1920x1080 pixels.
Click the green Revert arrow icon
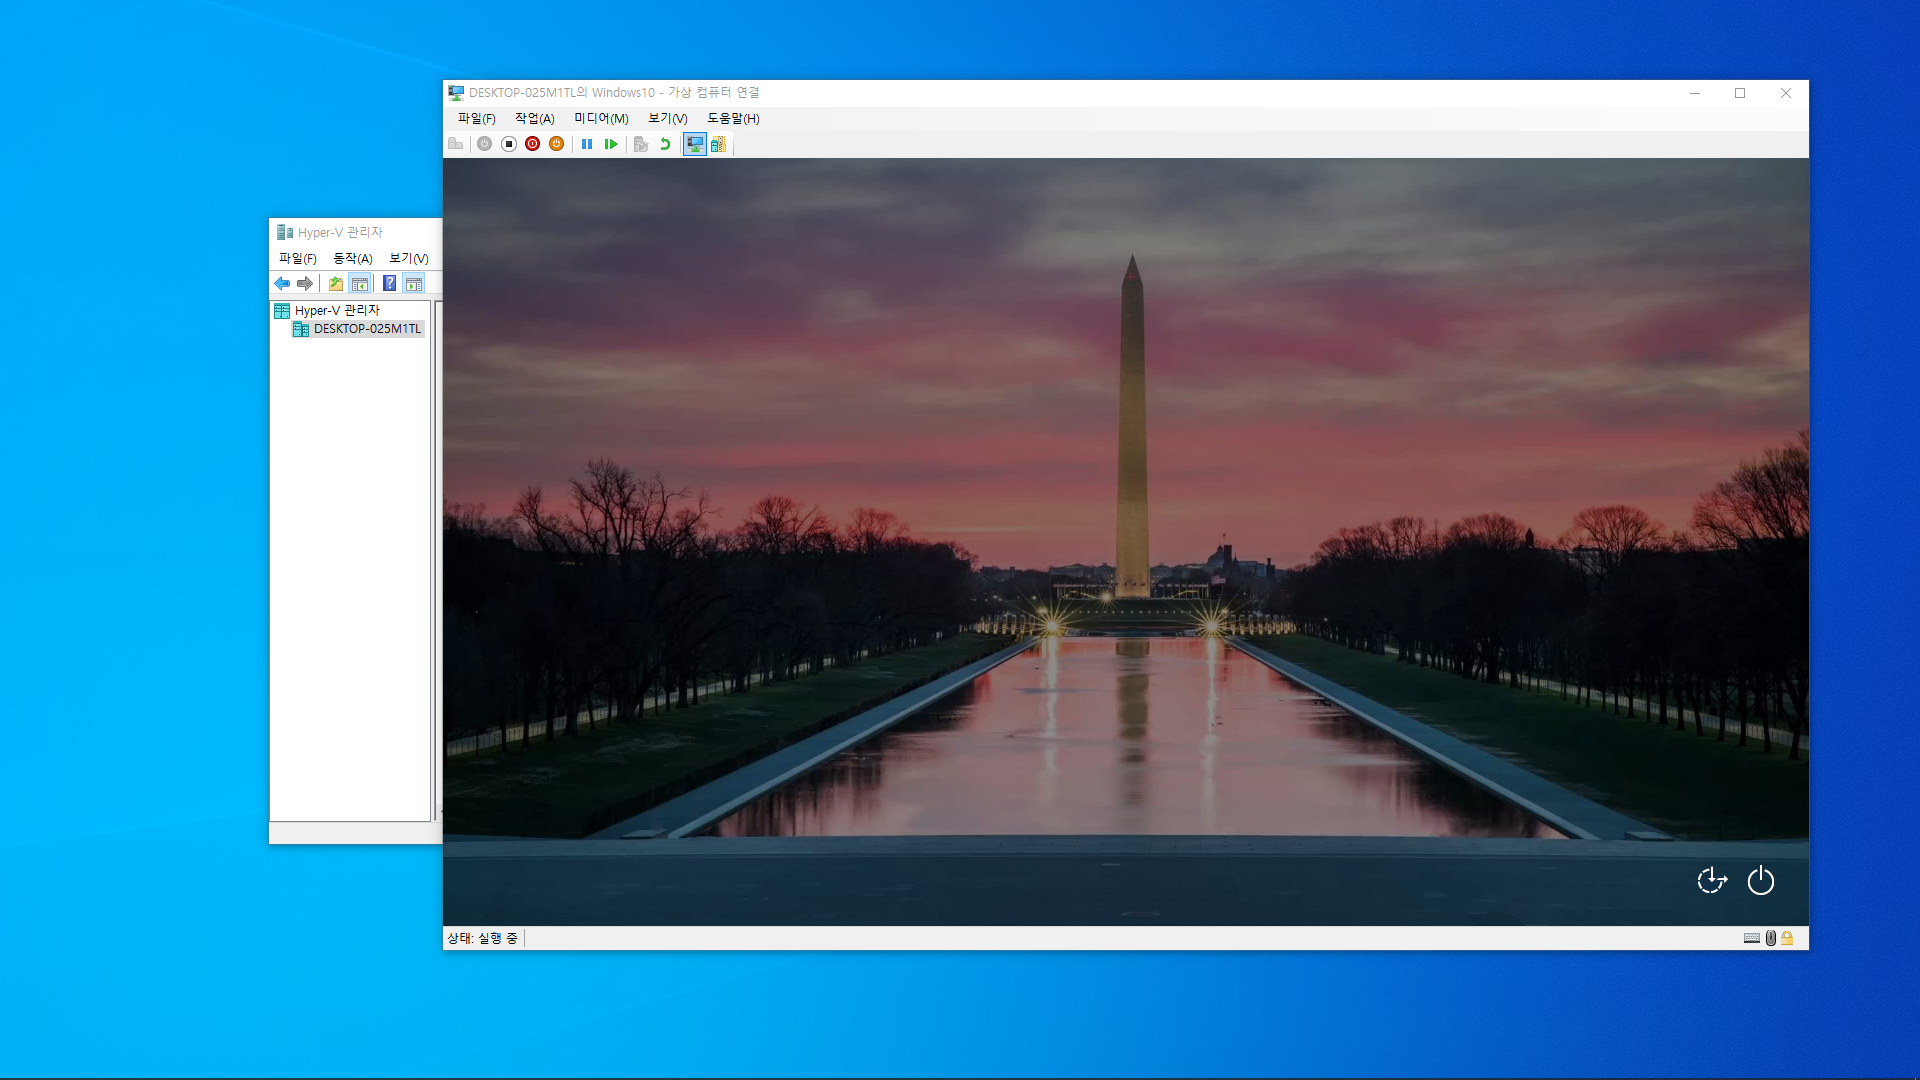tap(665, 144)
